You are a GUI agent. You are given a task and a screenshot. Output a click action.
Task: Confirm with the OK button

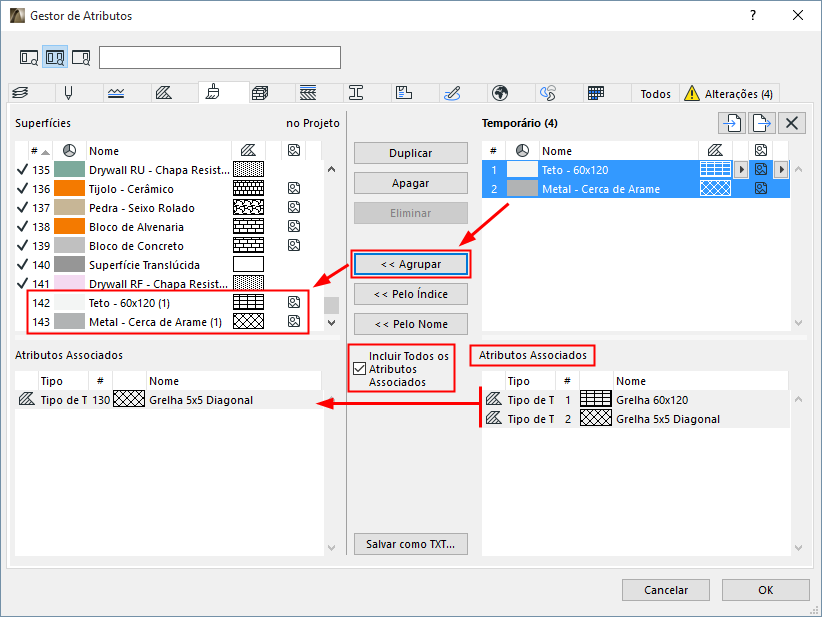pos(765,590)
